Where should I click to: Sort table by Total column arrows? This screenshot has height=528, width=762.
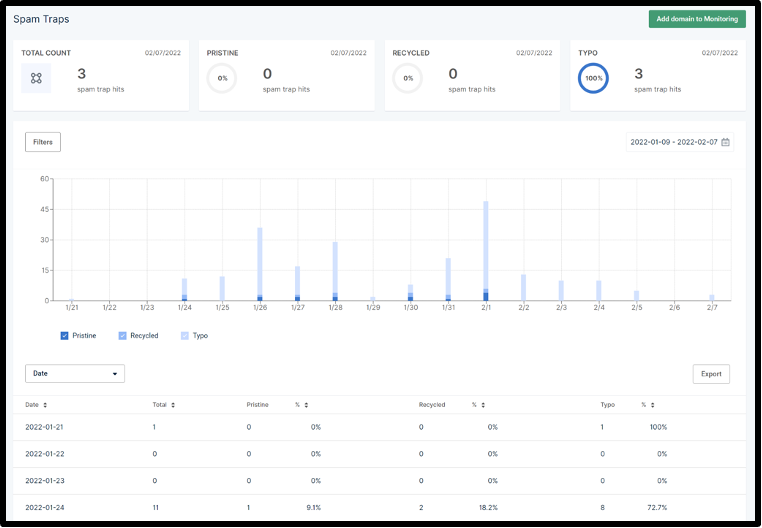pos(173,405)
